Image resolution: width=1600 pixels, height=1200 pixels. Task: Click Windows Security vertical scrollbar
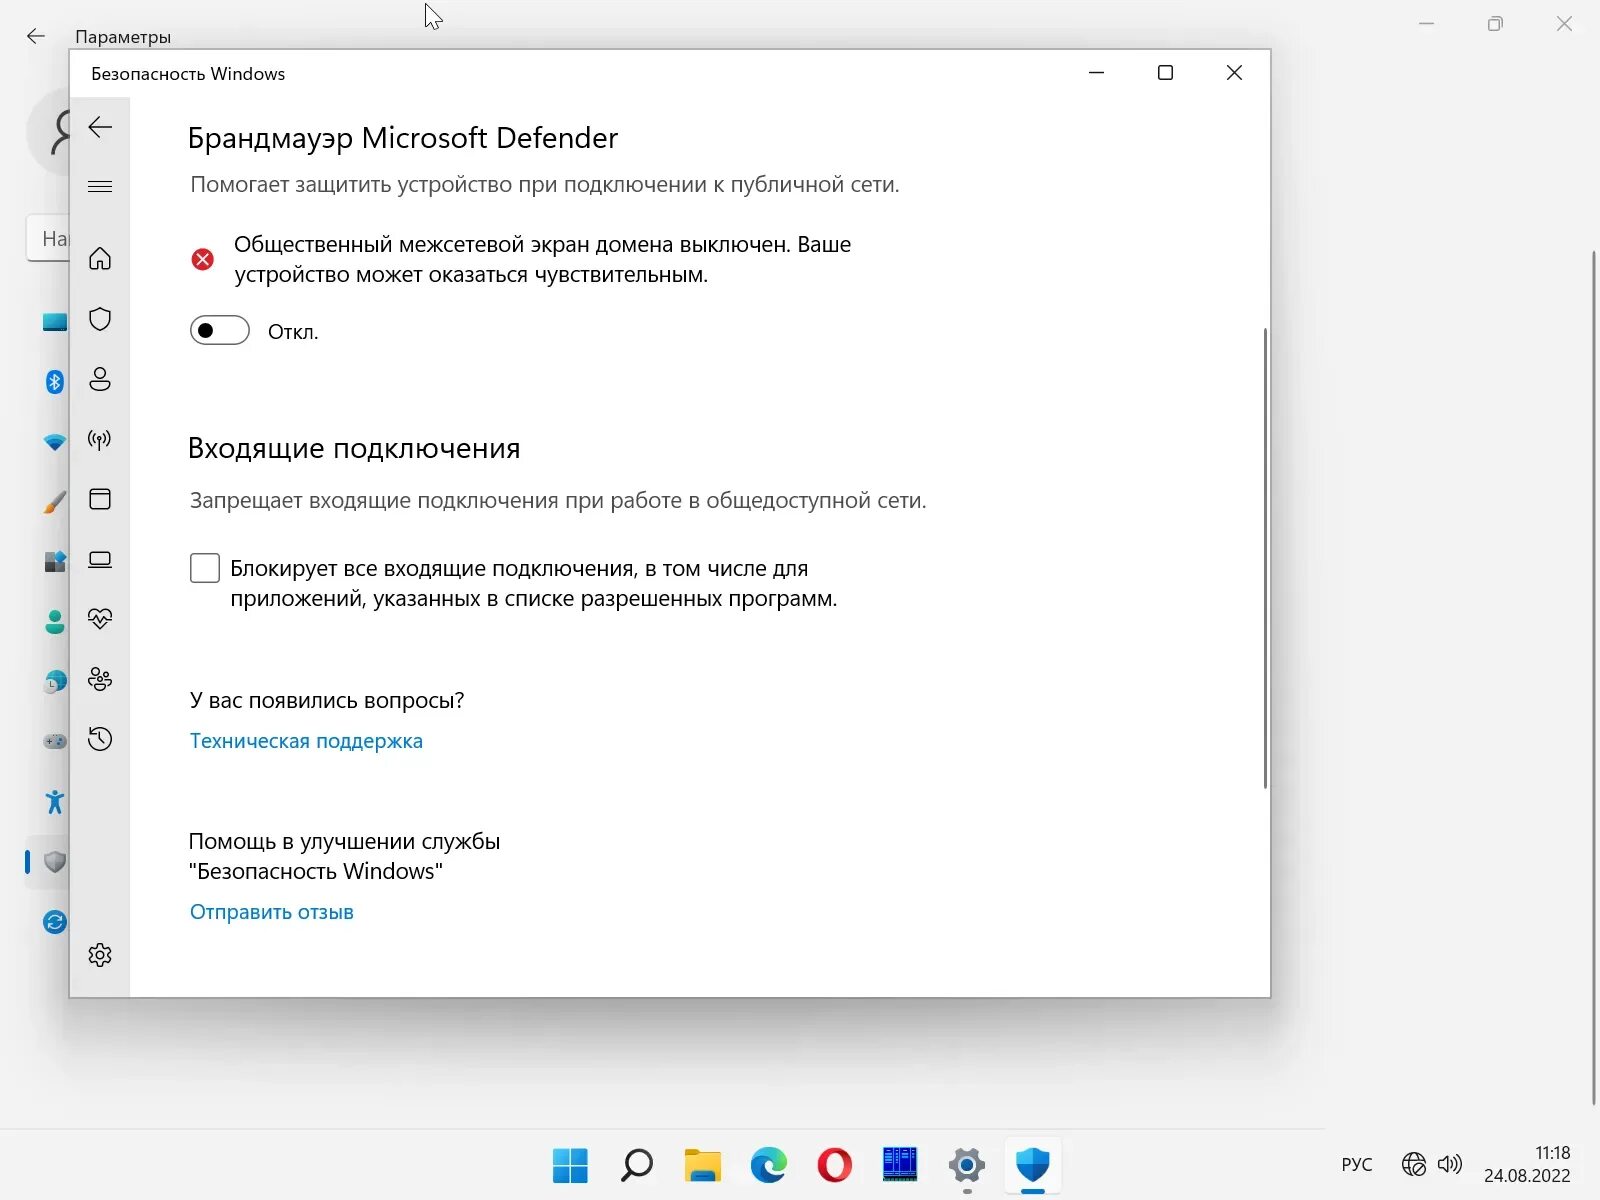tap(1265, 558)
